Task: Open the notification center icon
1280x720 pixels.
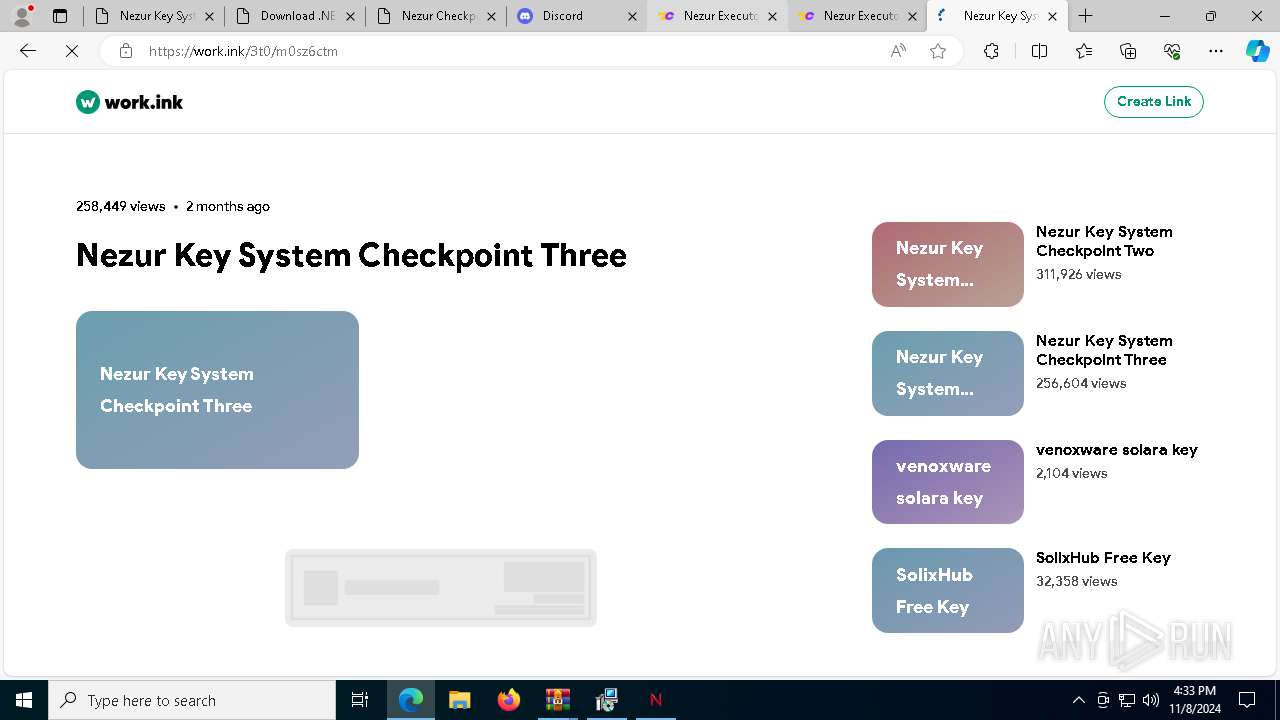Action: (1248, 700)
